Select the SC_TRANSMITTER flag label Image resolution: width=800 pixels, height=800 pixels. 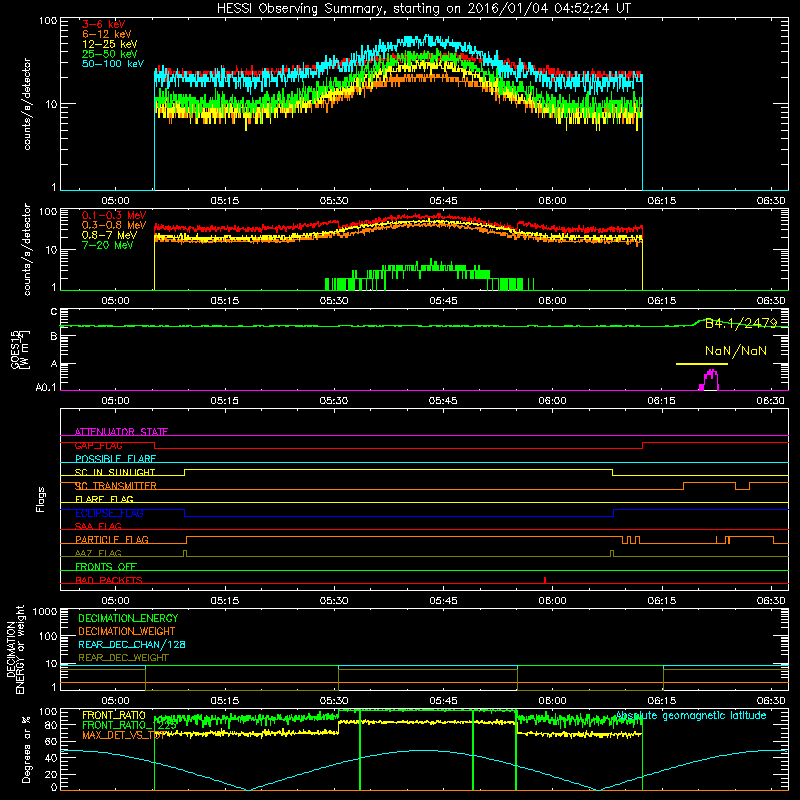(x=116, y=486)
